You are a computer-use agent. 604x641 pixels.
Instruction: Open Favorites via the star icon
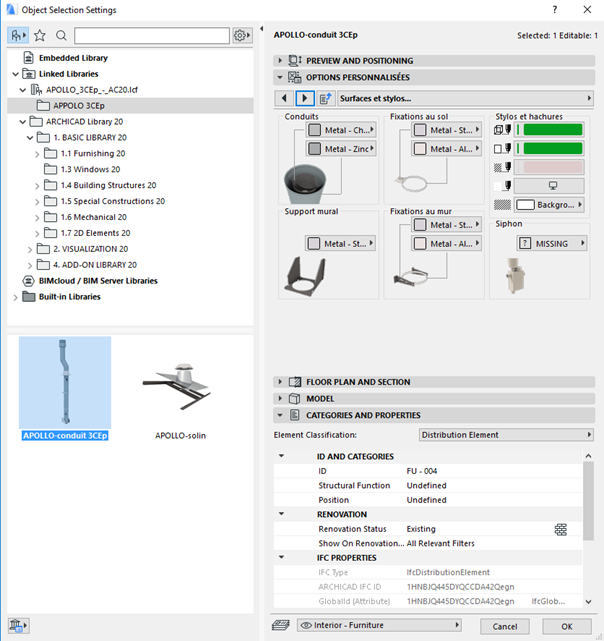(40, 35)
